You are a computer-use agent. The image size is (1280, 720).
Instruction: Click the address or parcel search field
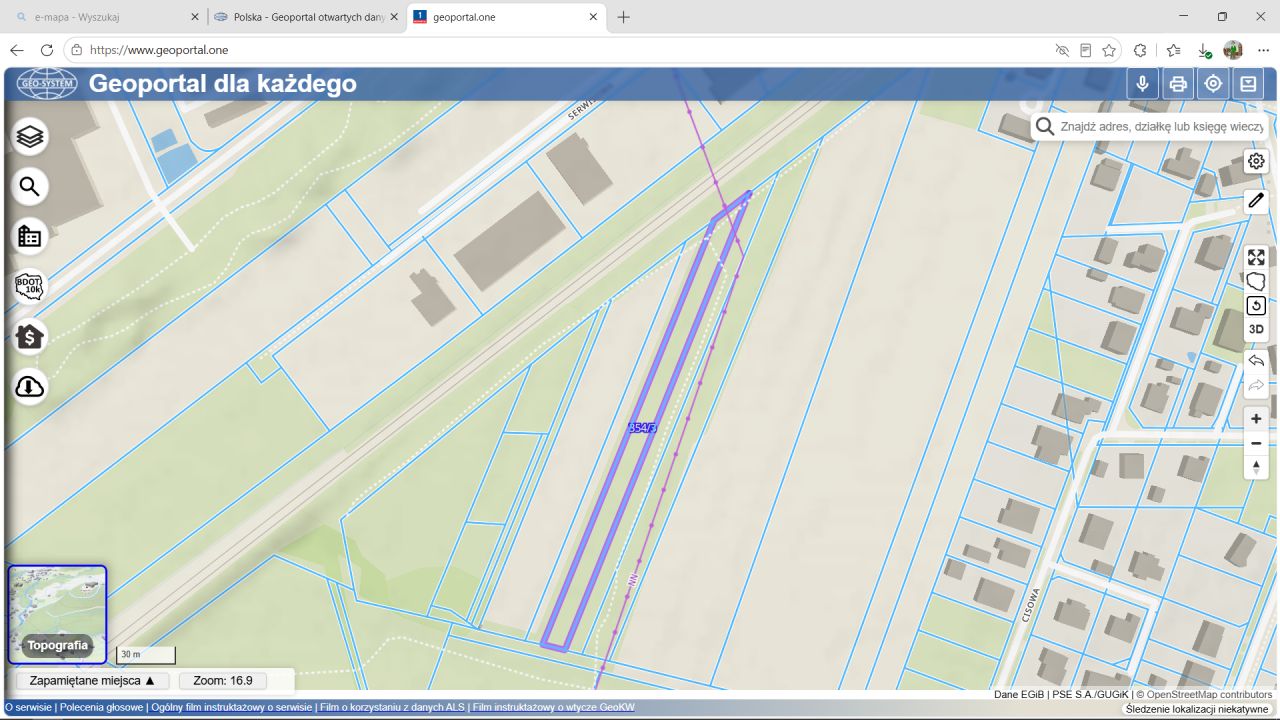1161,127
